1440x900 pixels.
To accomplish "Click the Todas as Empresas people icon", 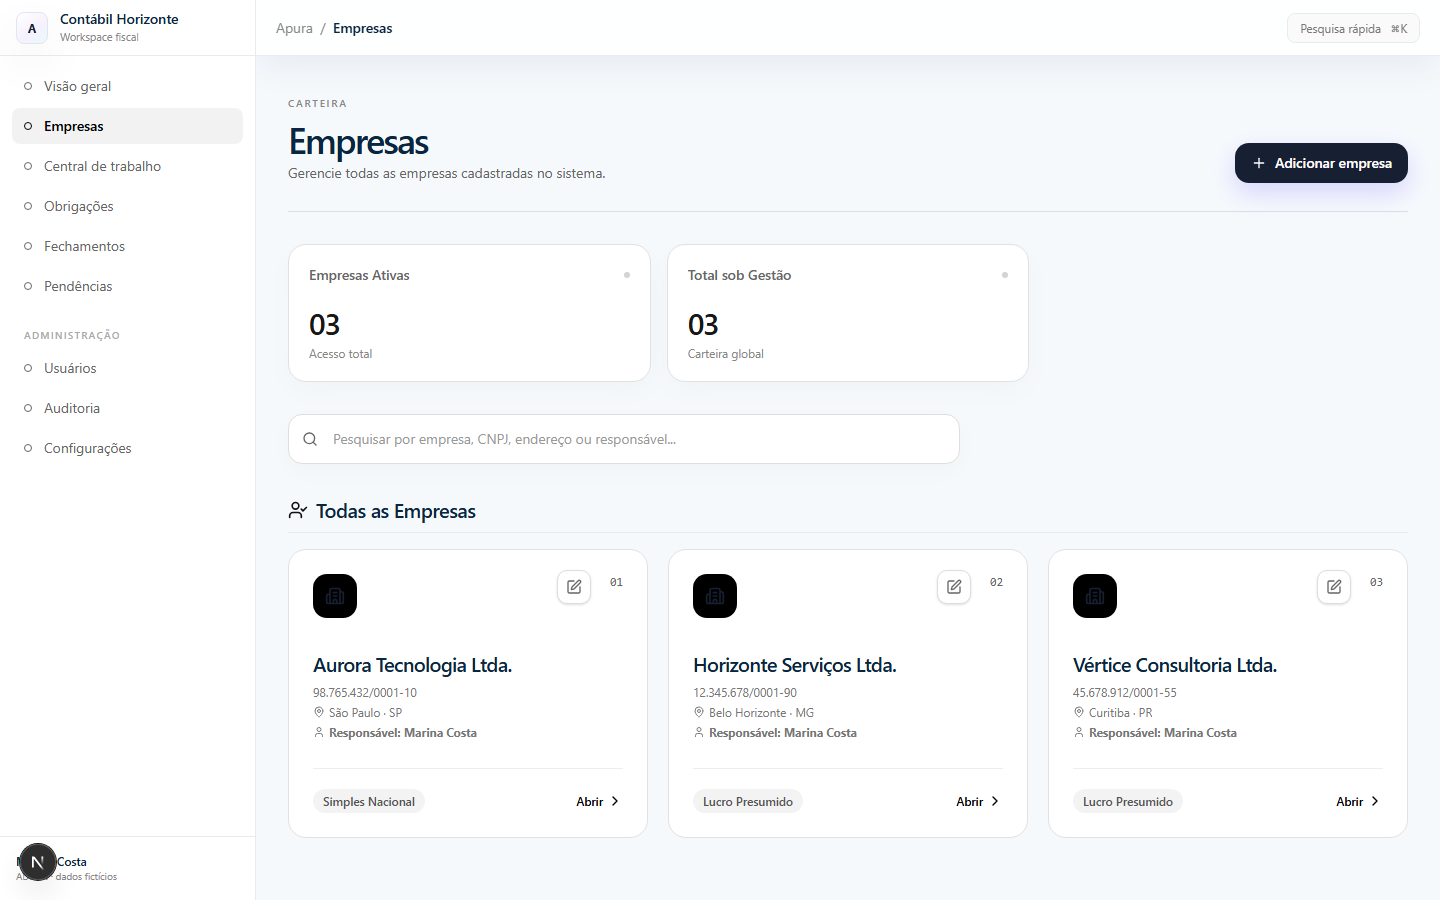I will pos(297,511).
